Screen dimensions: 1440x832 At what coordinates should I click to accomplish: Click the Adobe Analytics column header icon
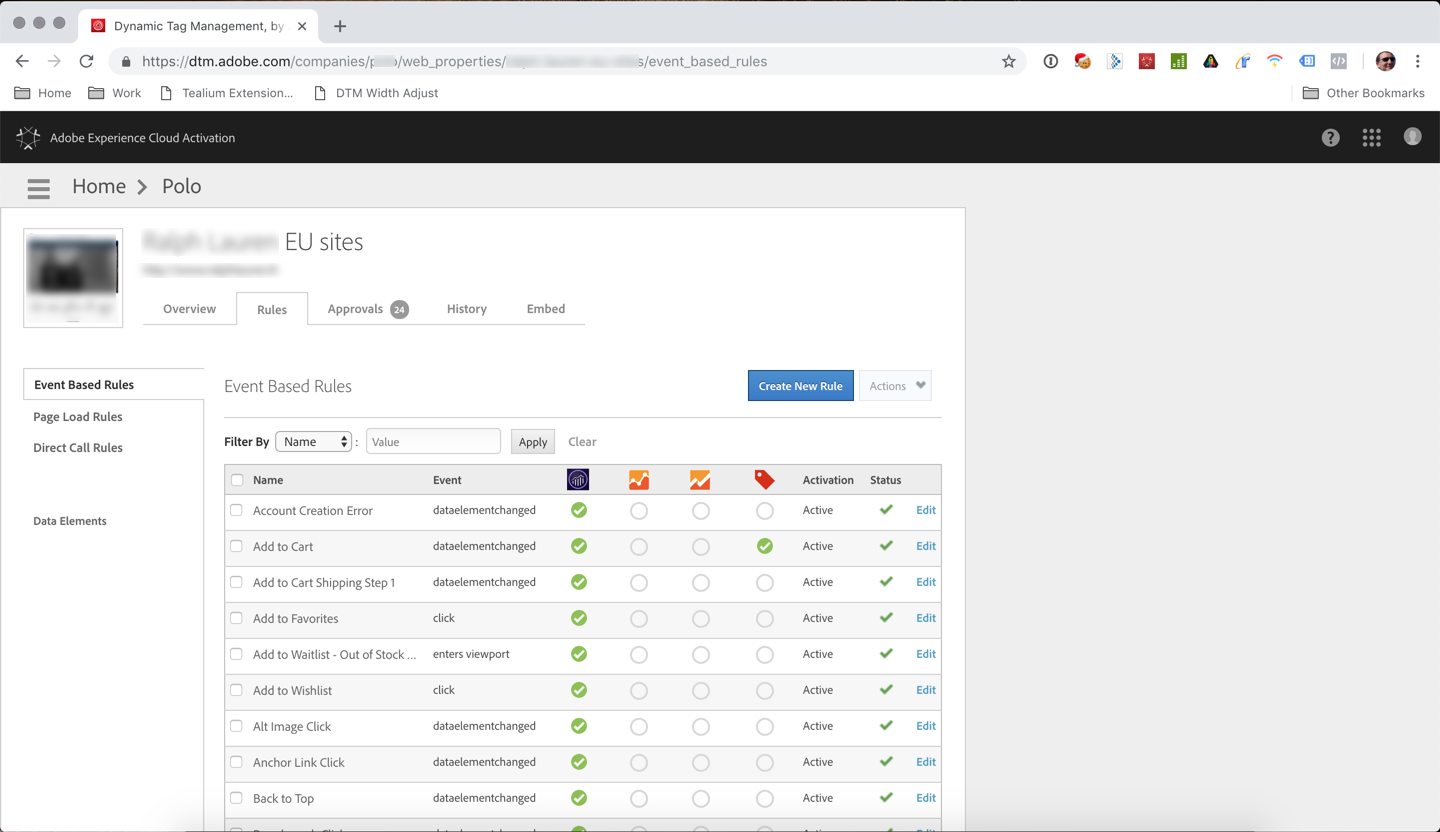578,480
